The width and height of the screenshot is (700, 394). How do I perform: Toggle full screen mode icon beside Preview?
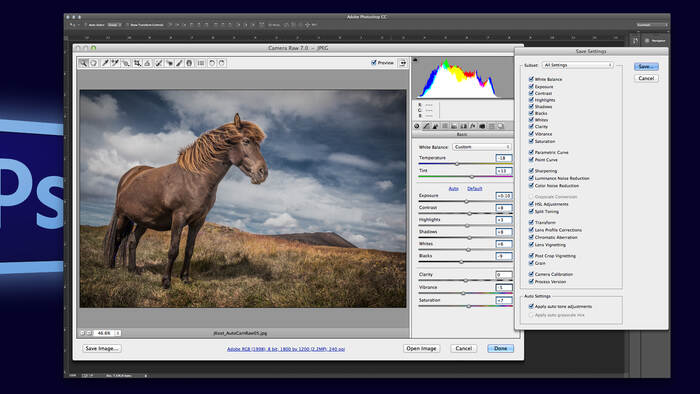point(403,63)
